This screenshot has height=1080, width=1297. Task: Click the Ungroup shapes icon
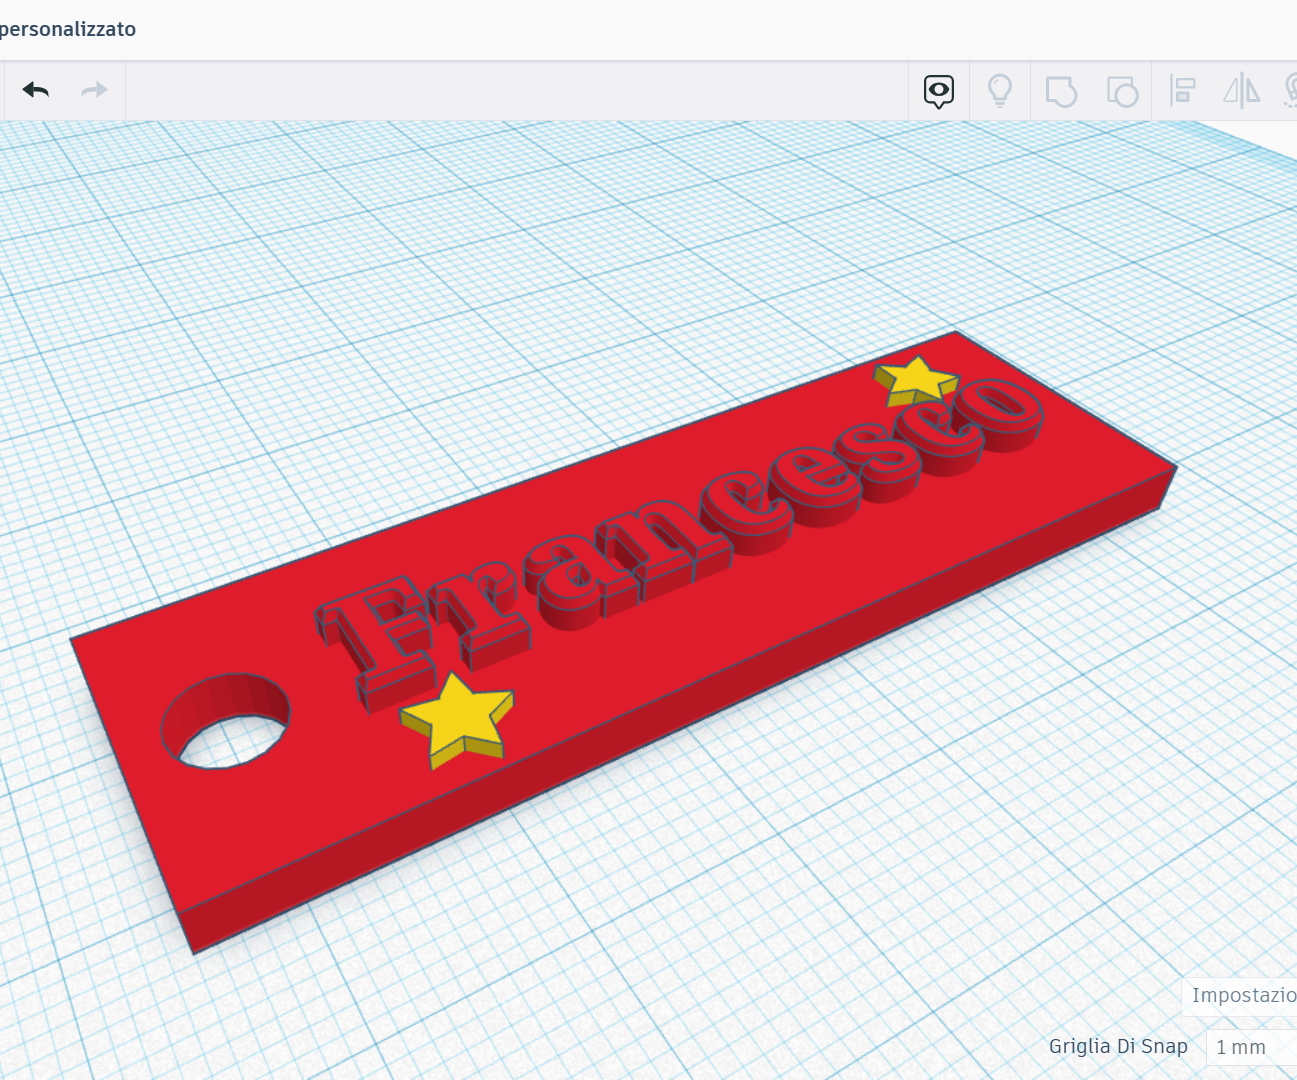click(x=1122, y=91)
